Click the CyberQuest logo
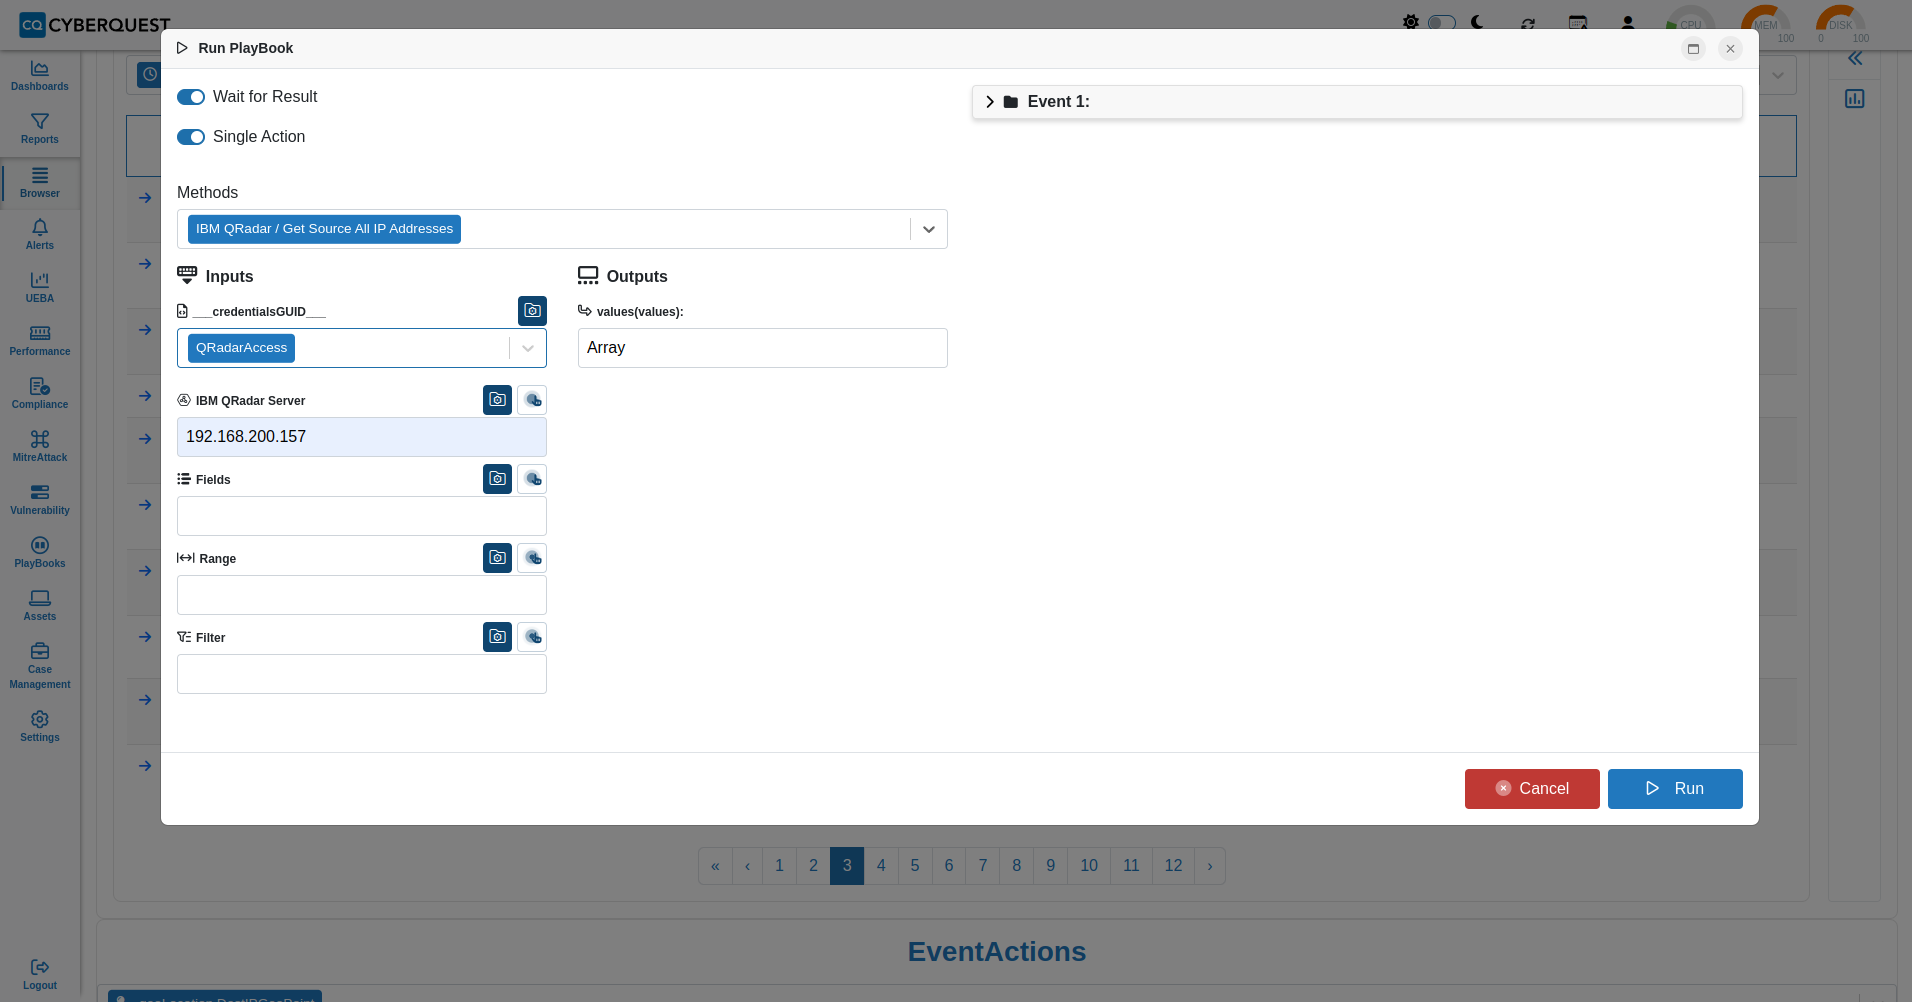The height and width of the screenshot is (1002, 1912). [x=95, y=24]
